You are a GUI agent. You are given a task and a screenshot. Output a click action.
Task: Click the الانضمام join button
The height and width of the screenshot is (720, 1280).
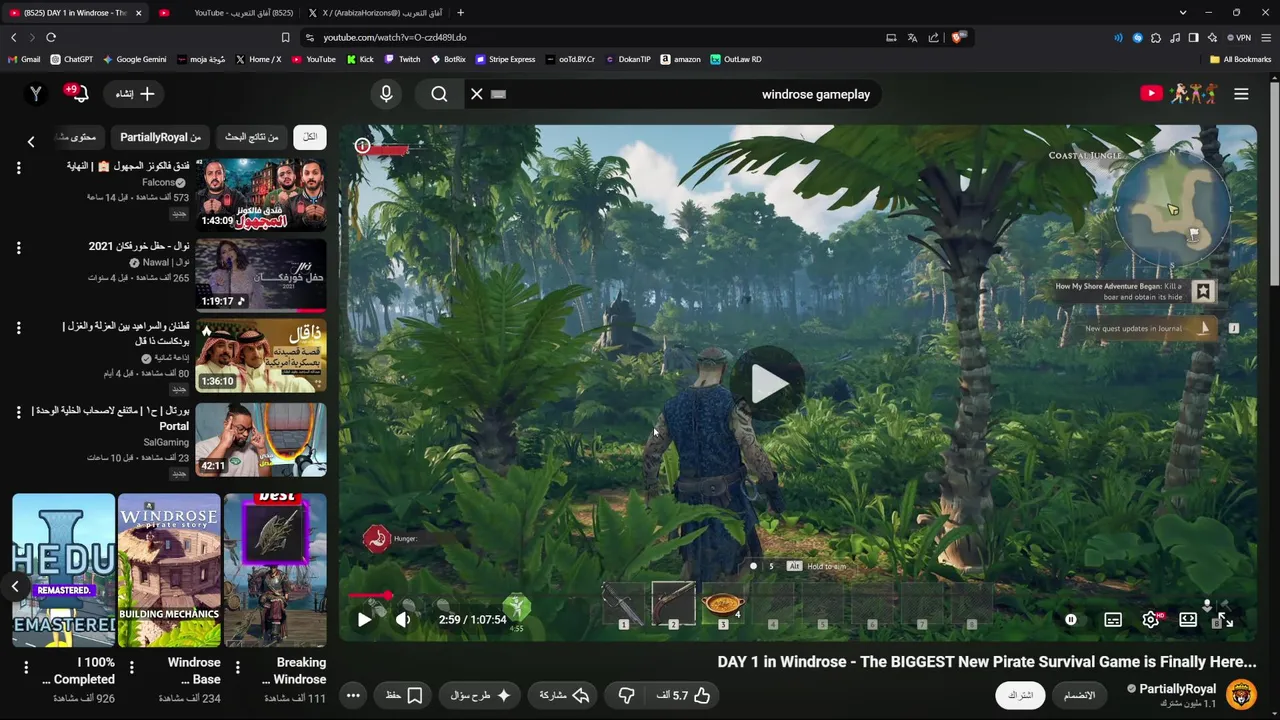pos(1079,695)
